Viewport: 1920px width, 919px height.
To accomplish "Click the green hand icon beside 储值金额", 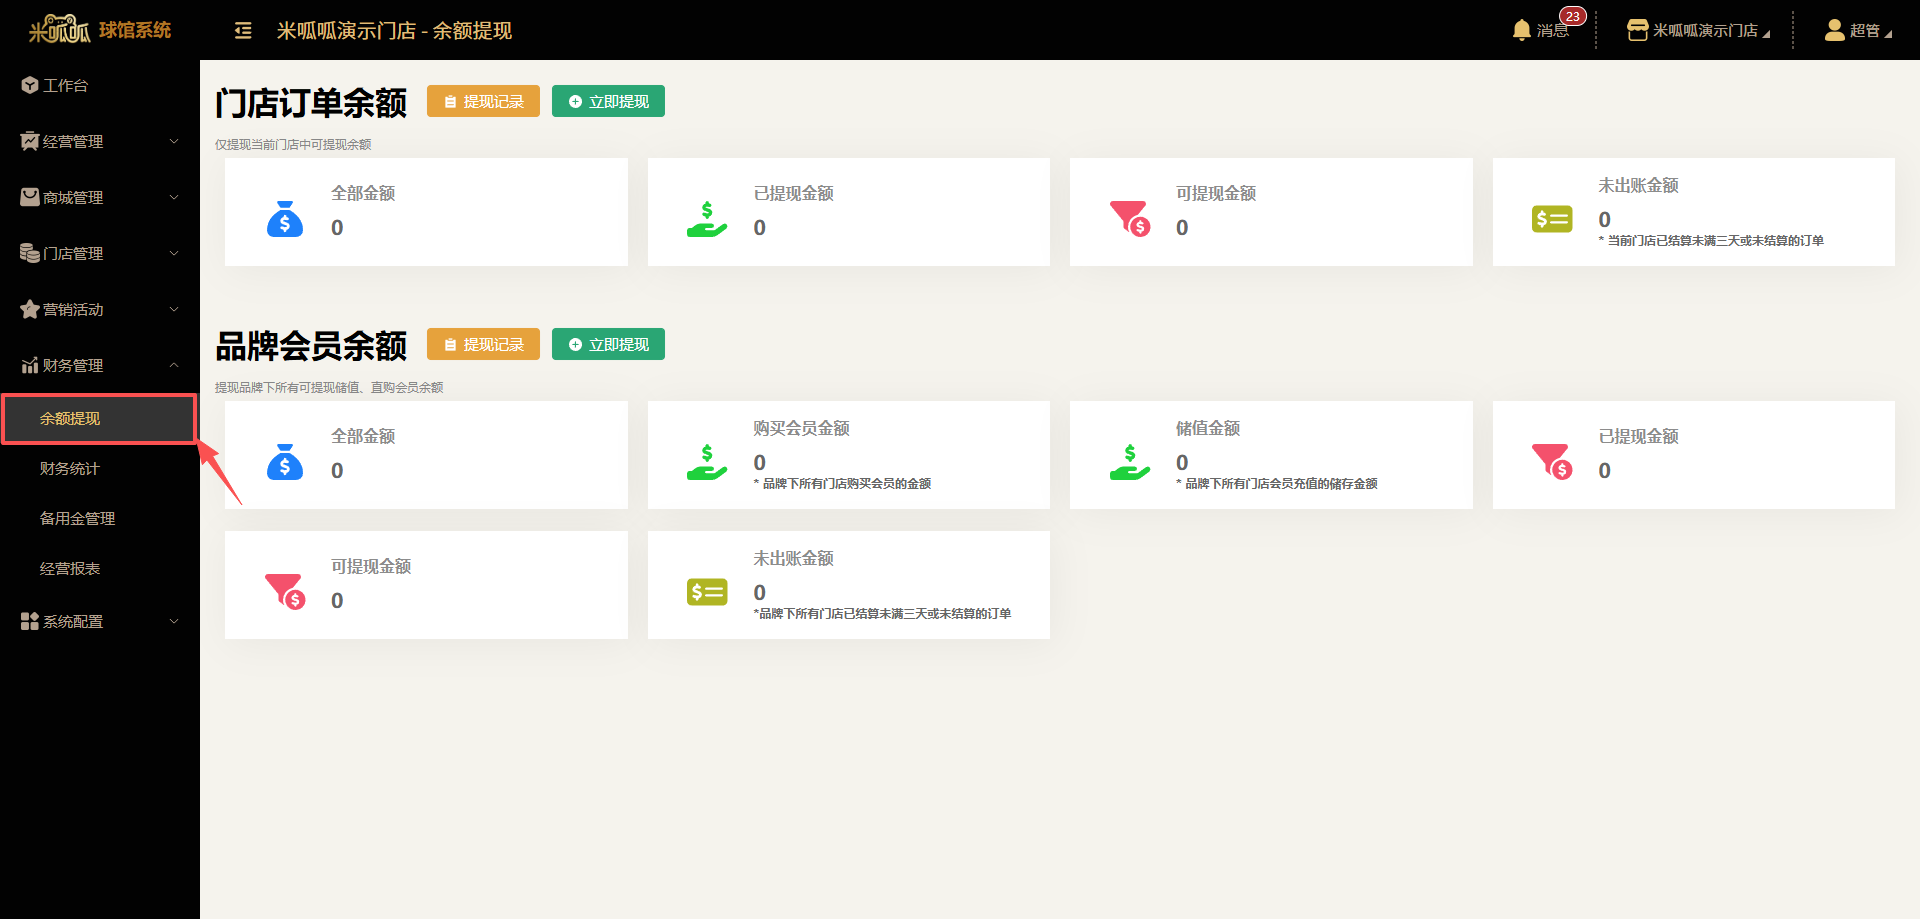I will (1130, 462).
